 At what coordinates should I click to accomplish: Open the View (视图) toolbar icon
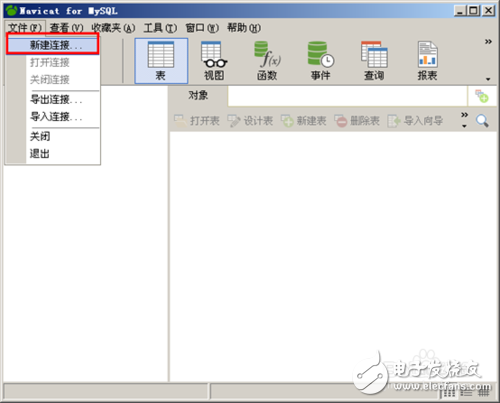(214, 61)
